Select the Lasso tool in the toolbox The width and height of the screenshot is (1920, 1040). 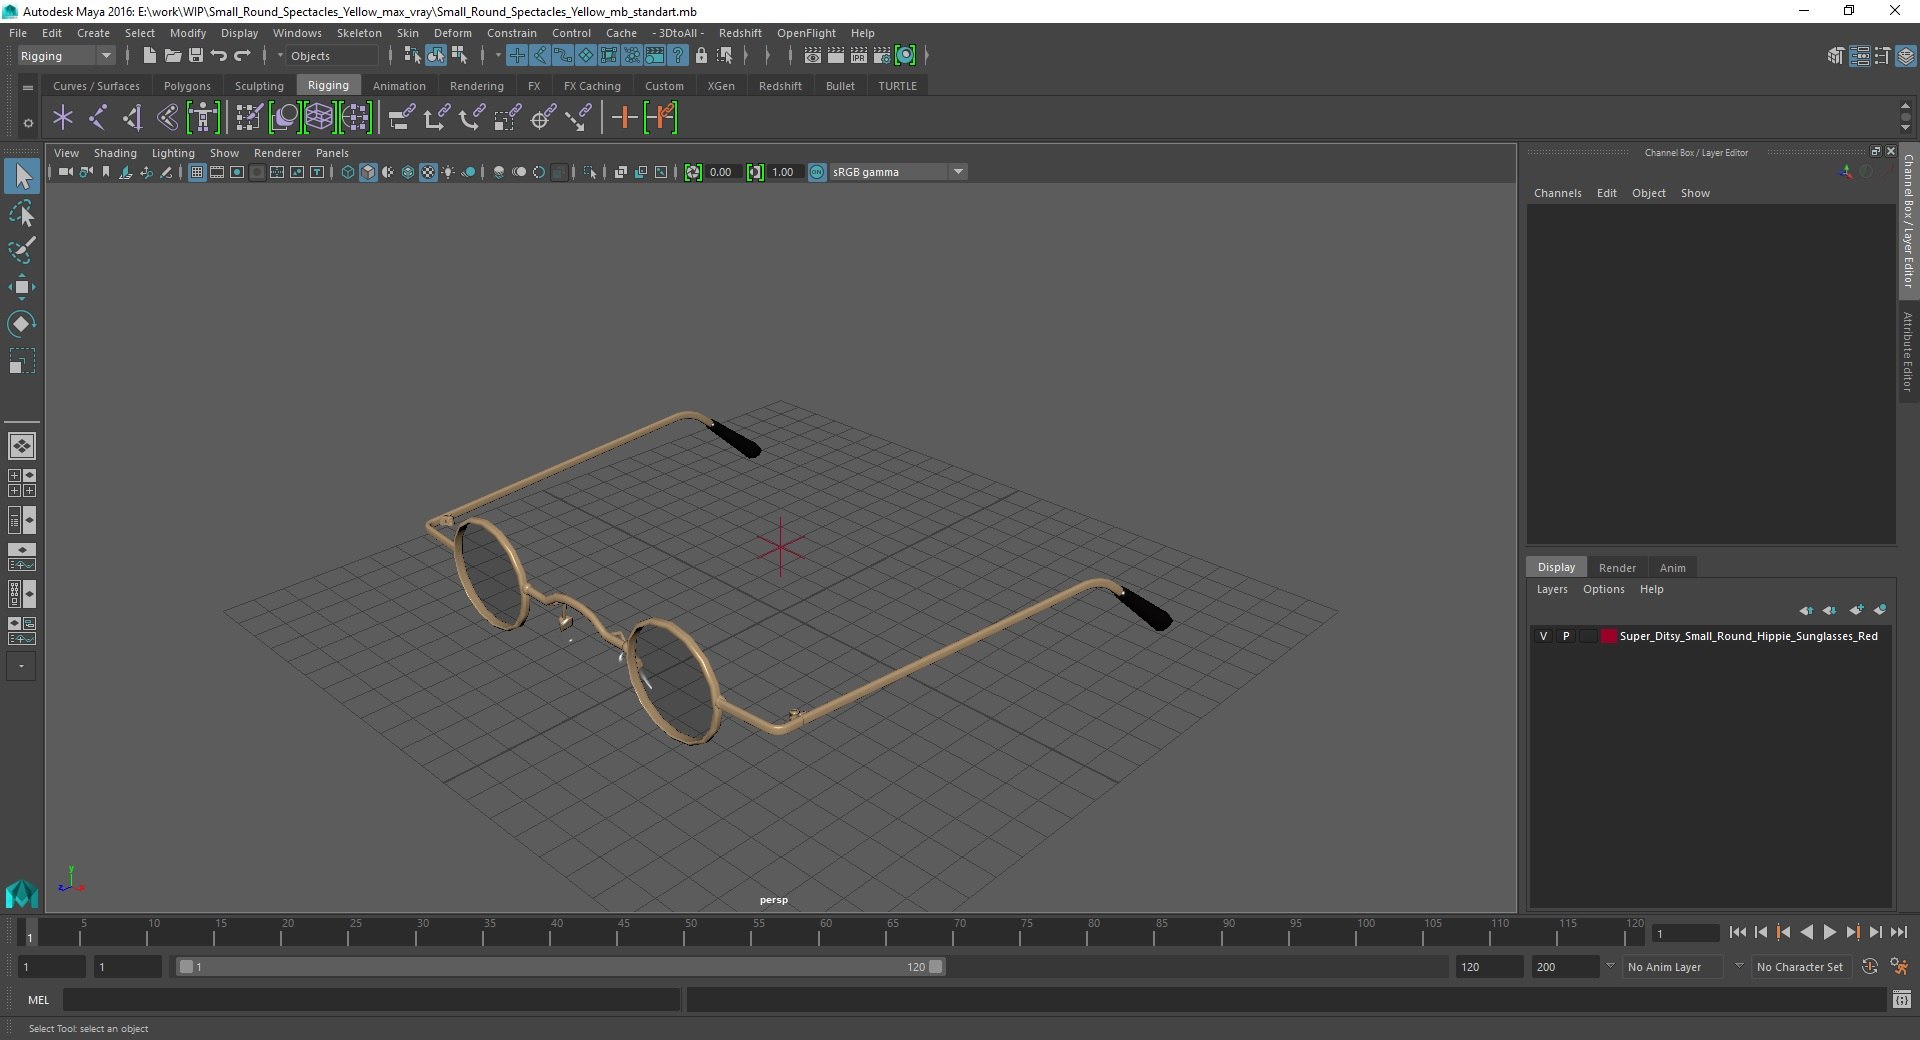click(22, 214)
